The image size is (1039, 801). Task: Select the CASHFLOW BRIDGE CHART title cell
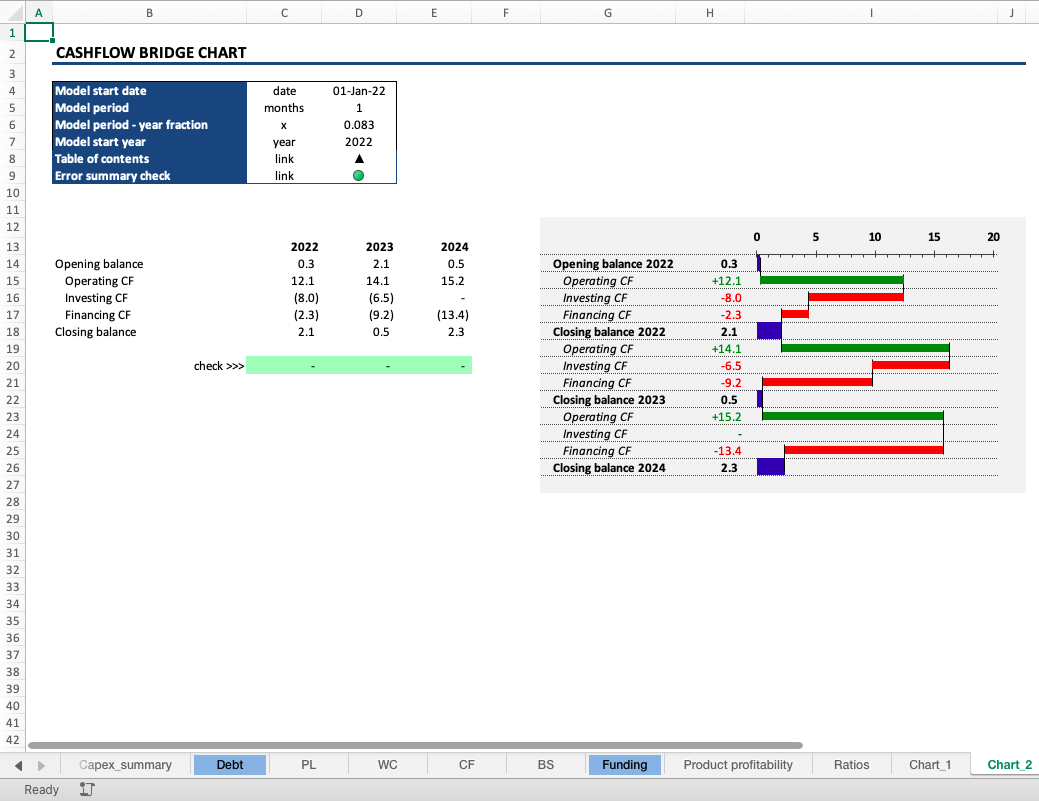pos(151,52)
